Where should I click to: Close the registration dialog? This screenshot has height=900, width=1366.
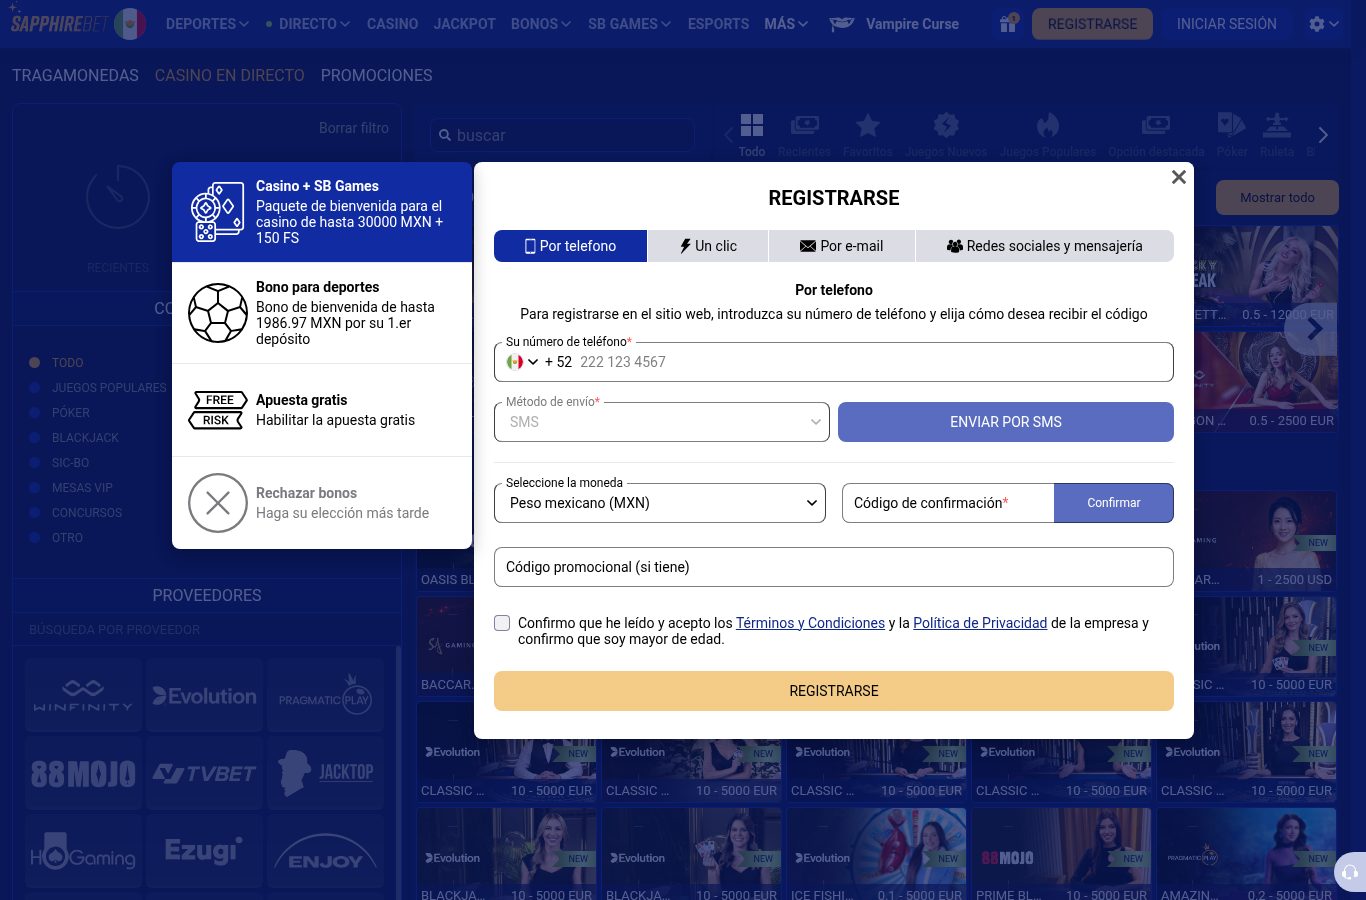[1179, 177]
